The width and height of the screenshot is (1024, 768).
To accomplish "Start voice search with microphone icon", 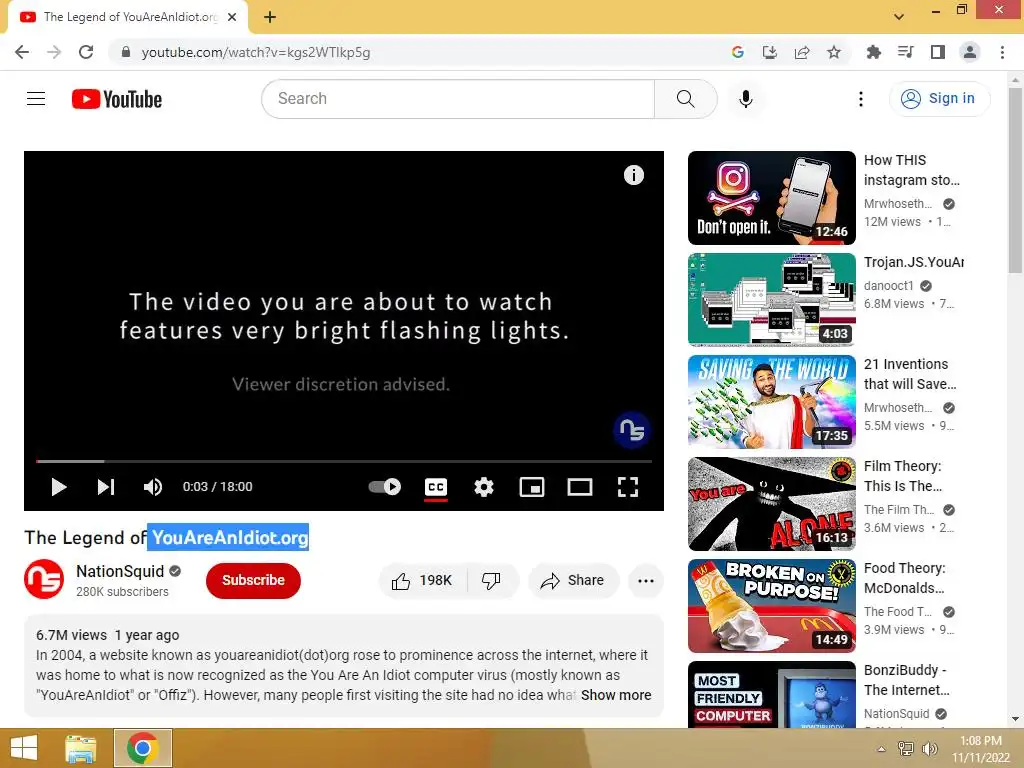I will click(746, 99).
